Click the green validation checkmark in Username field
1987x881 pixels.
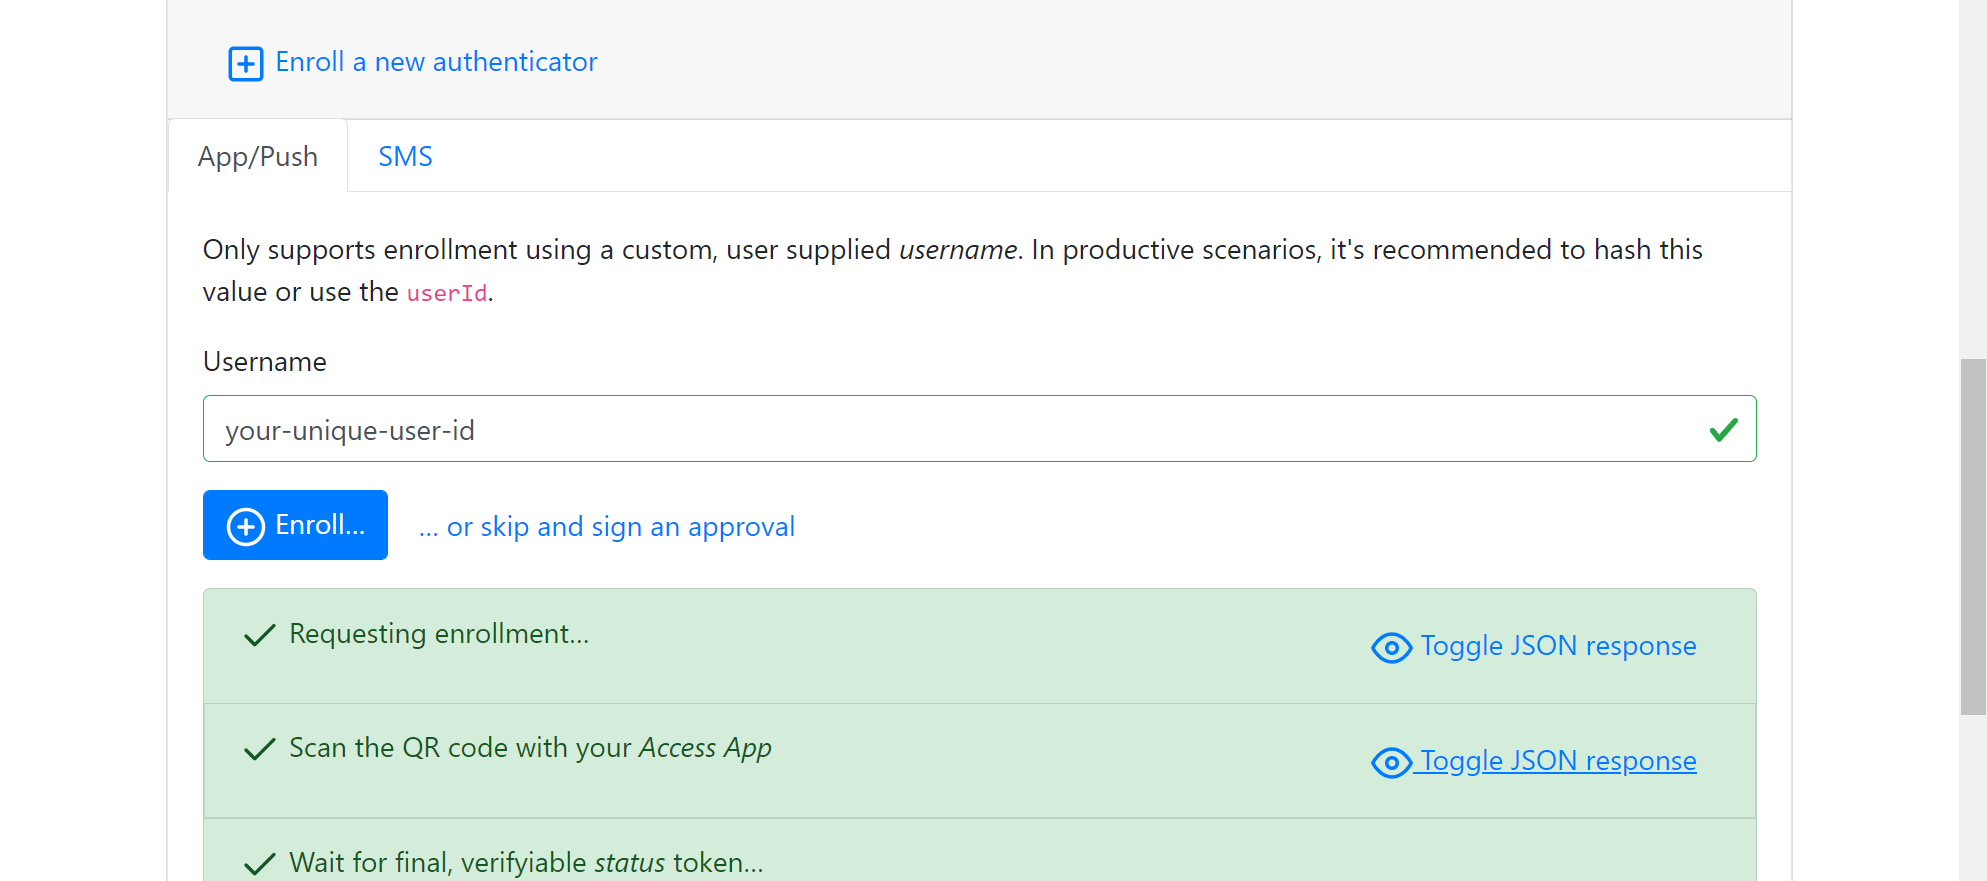(1723, 430)
